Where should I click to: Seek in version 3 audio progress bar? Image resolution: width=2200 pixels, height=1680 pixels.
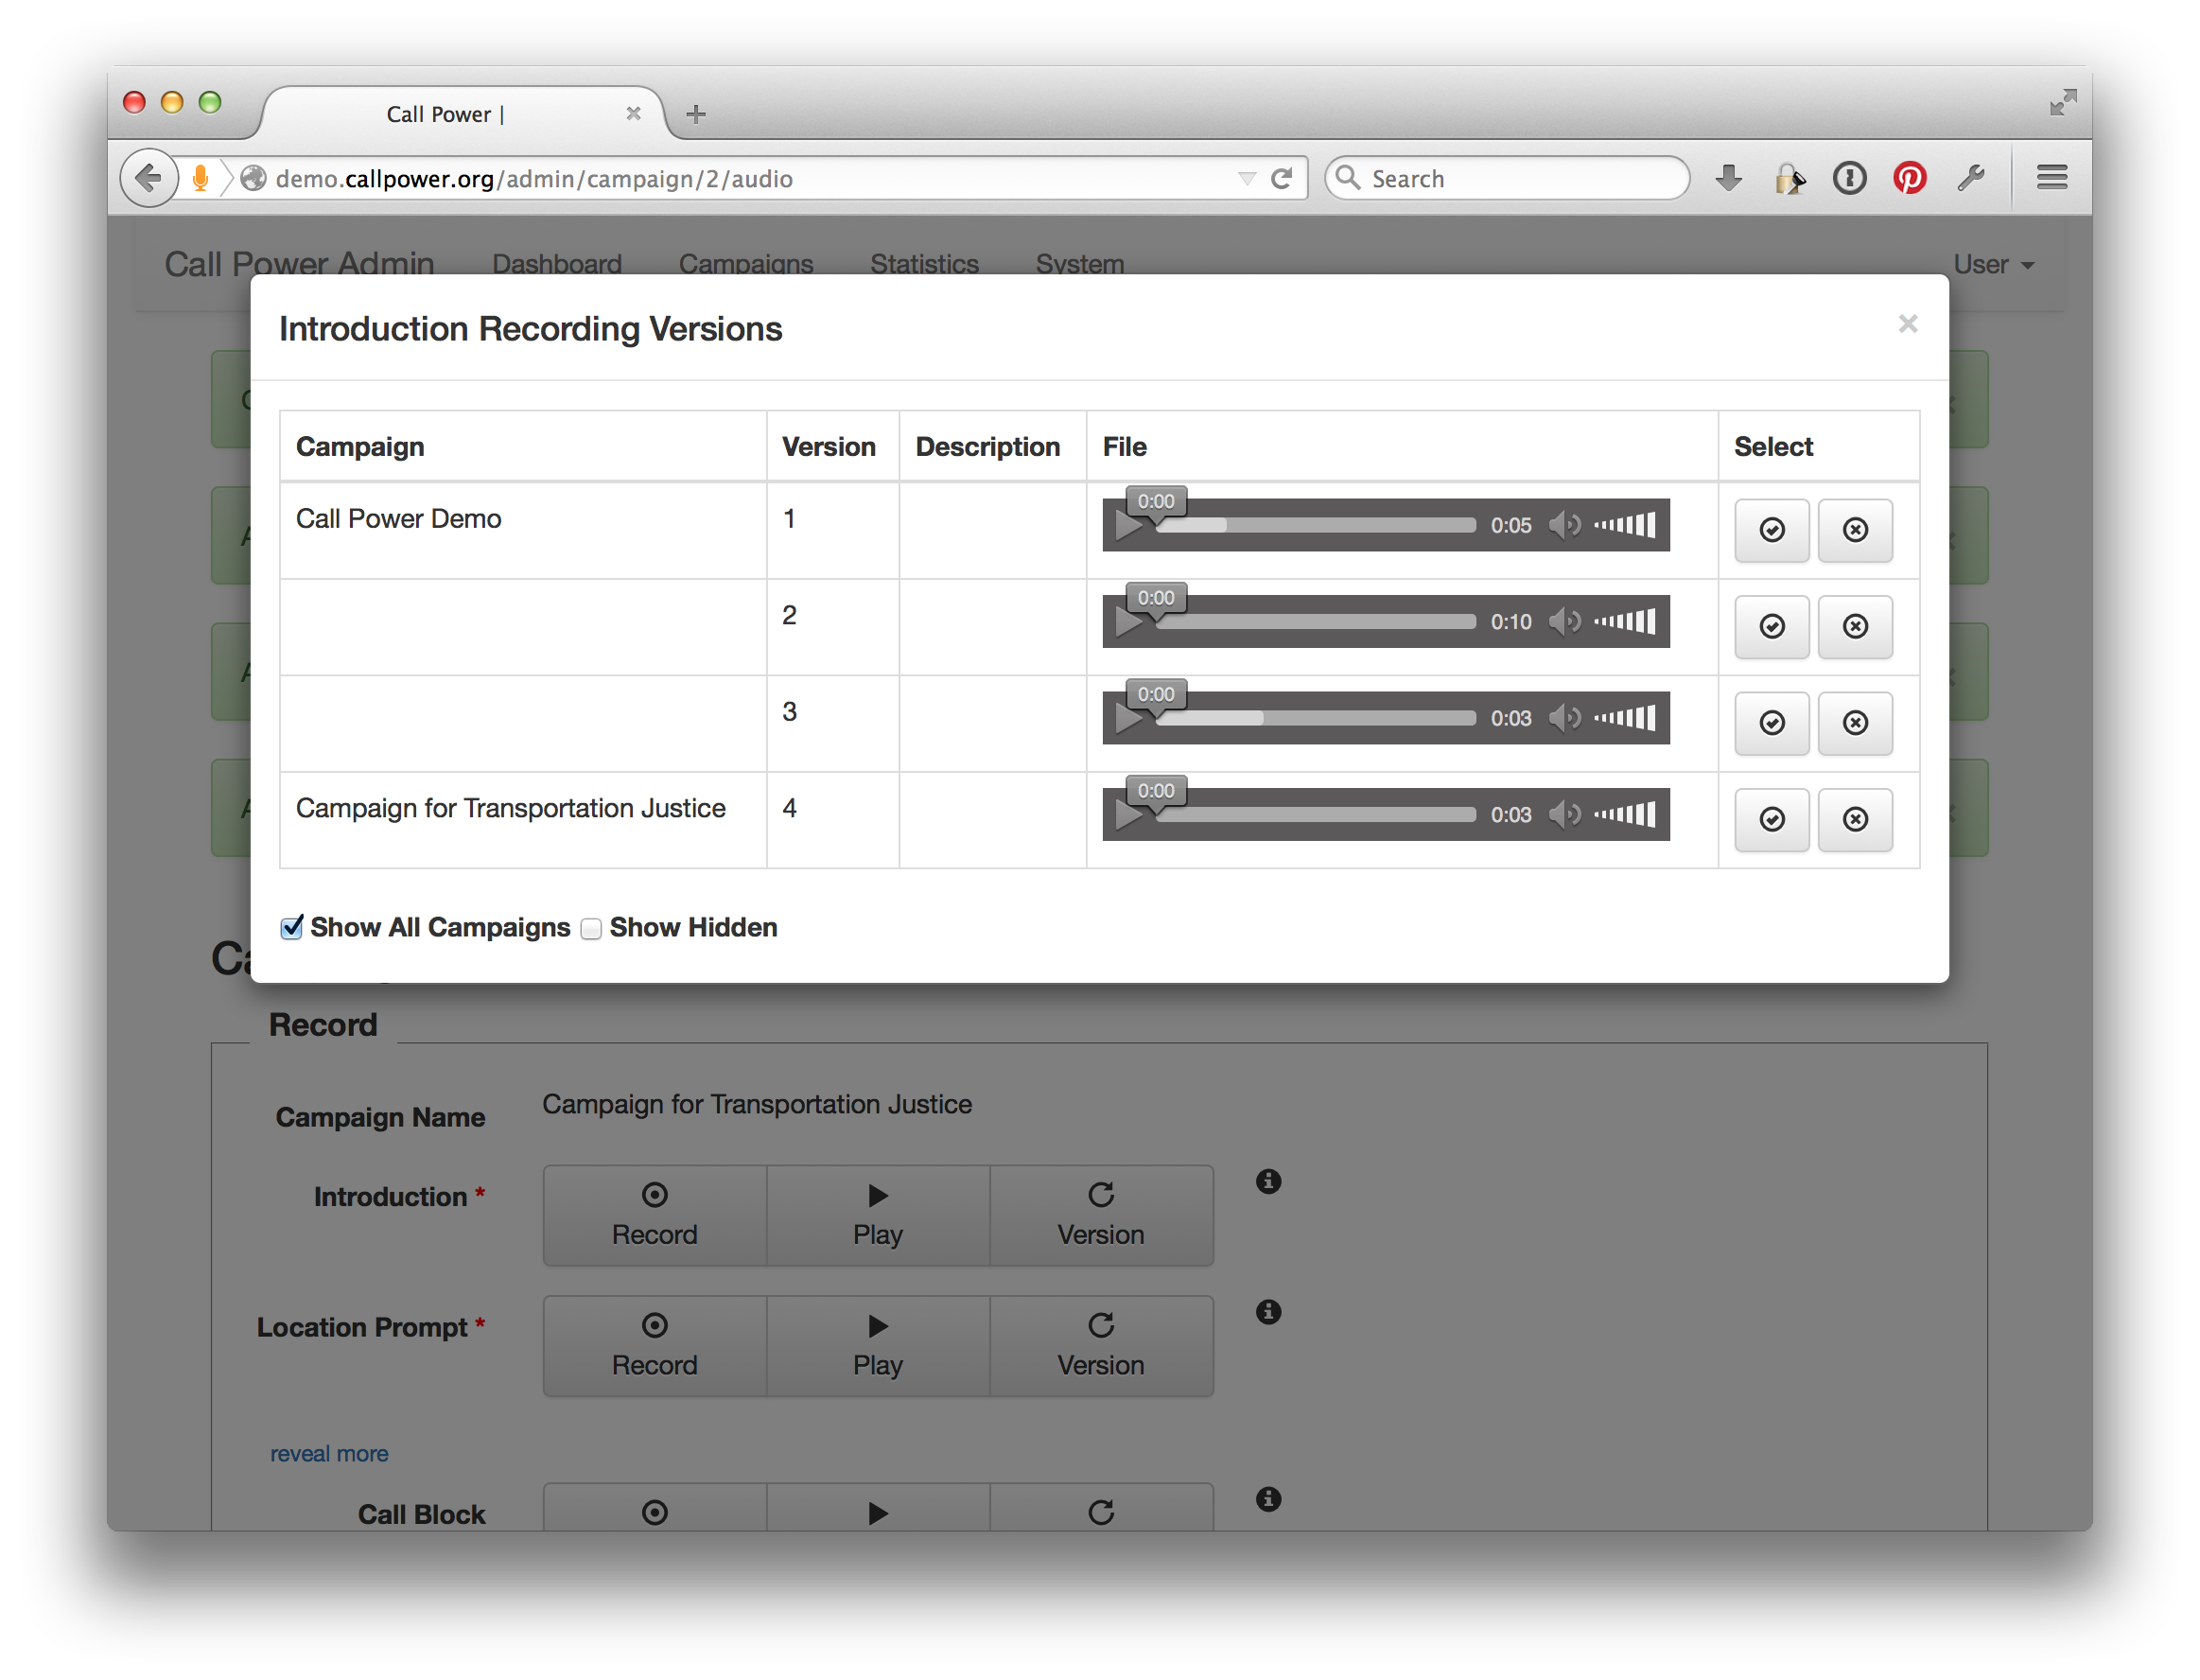[1316, 718]
